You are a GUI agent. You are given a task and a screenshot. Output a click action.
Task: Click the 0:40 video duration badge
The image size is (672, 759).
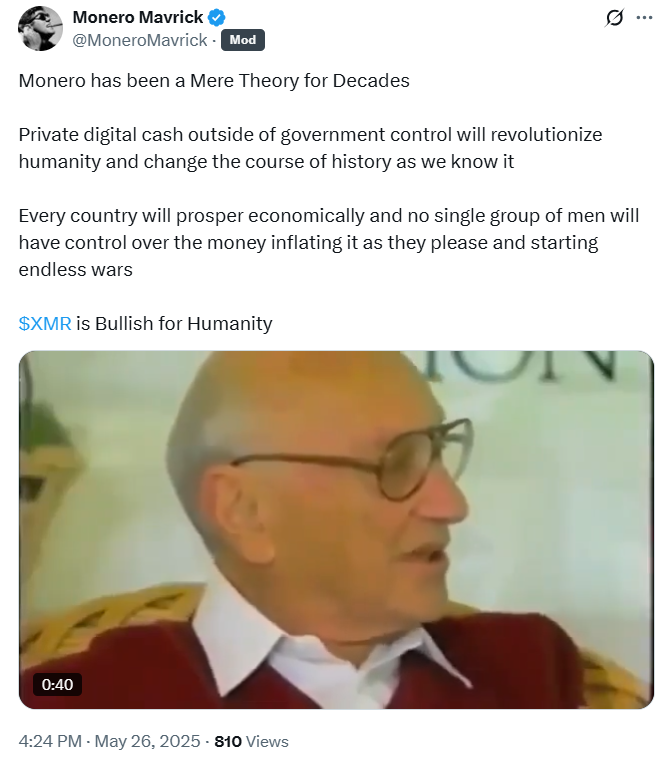point(57,684)
